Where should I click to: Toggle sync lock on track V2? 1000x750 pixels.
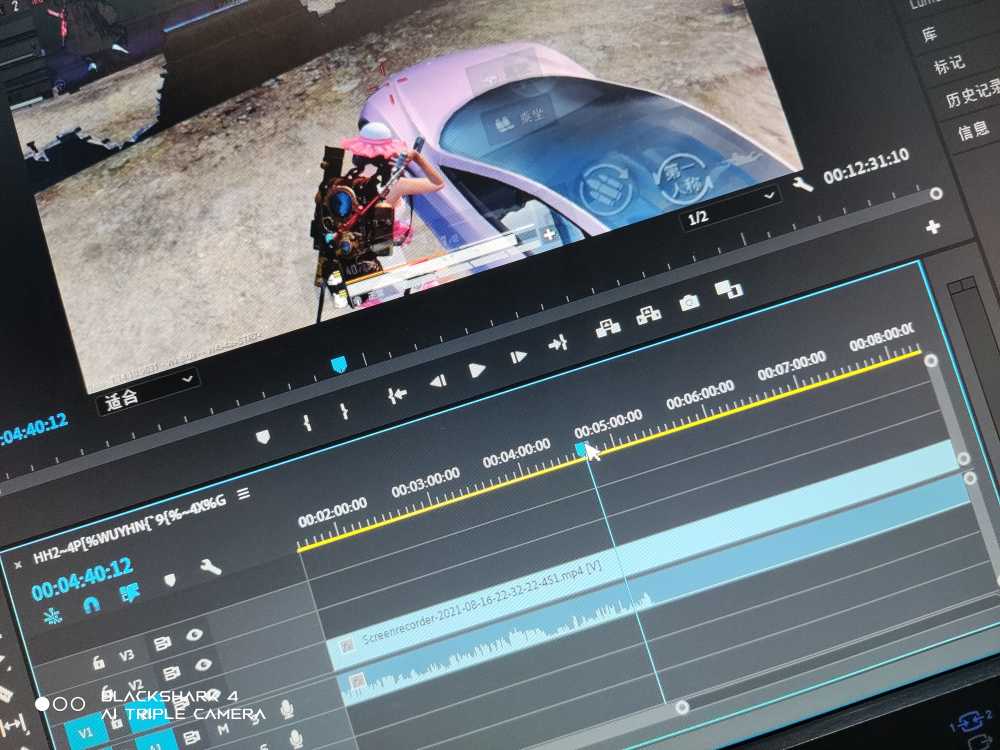[x=171, y=673]
